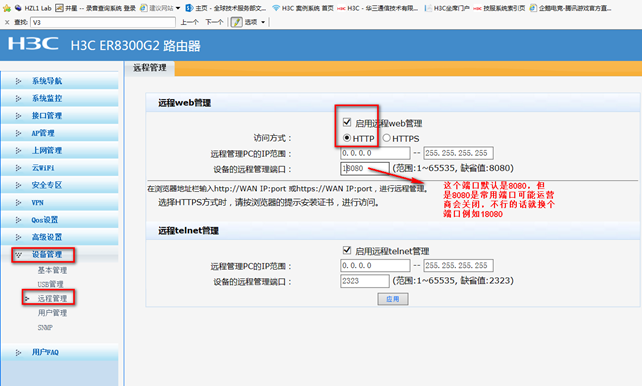This screenshot has height=386, width=642.
Task: Click web management end IP field 255.255.255.255
Action: [x=458, y=153]
